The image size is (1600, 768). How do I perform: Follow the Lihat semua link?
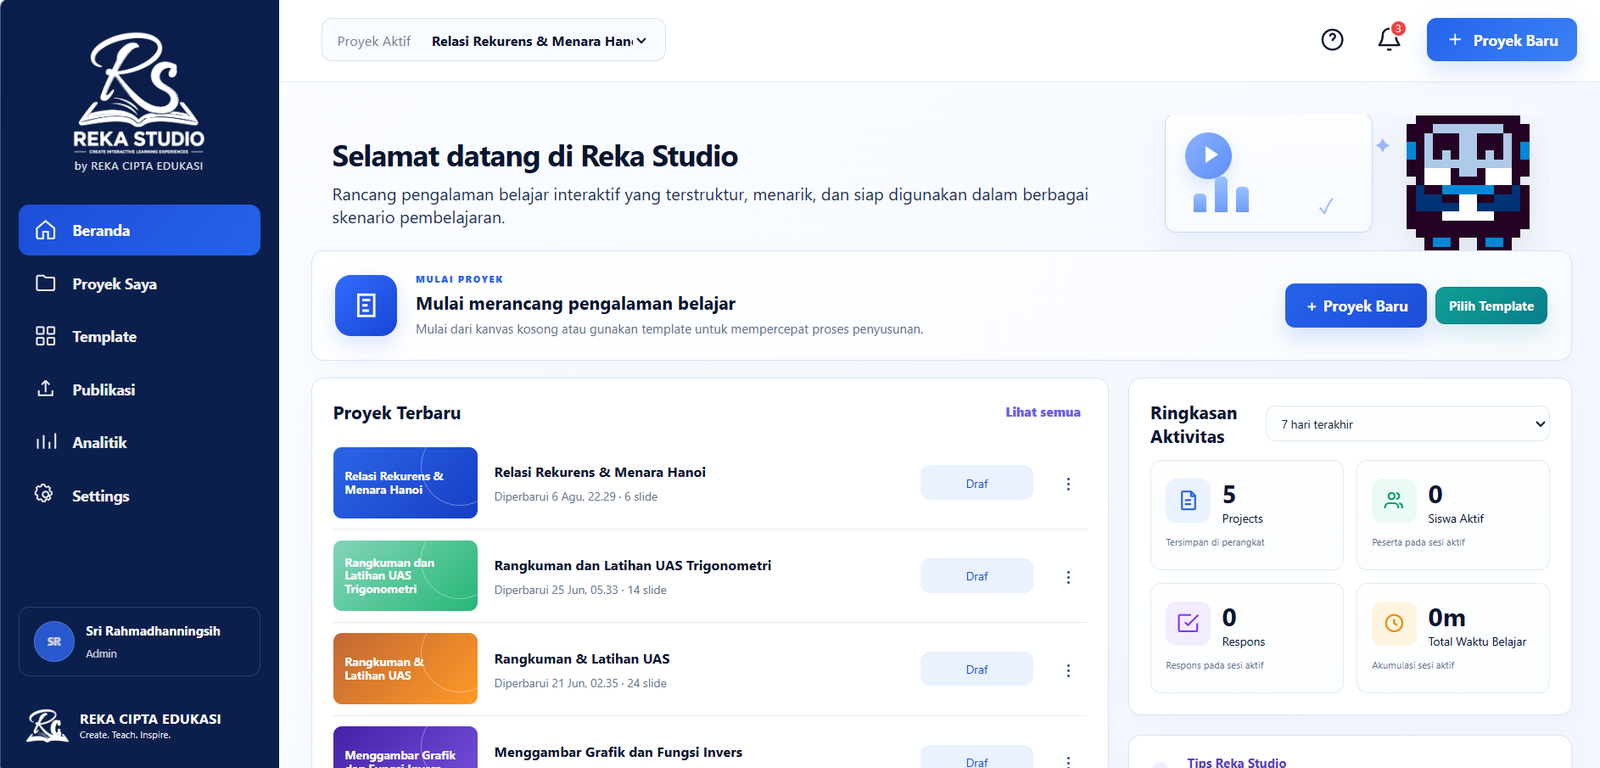pyautogui.click(x=1043, y=412)
